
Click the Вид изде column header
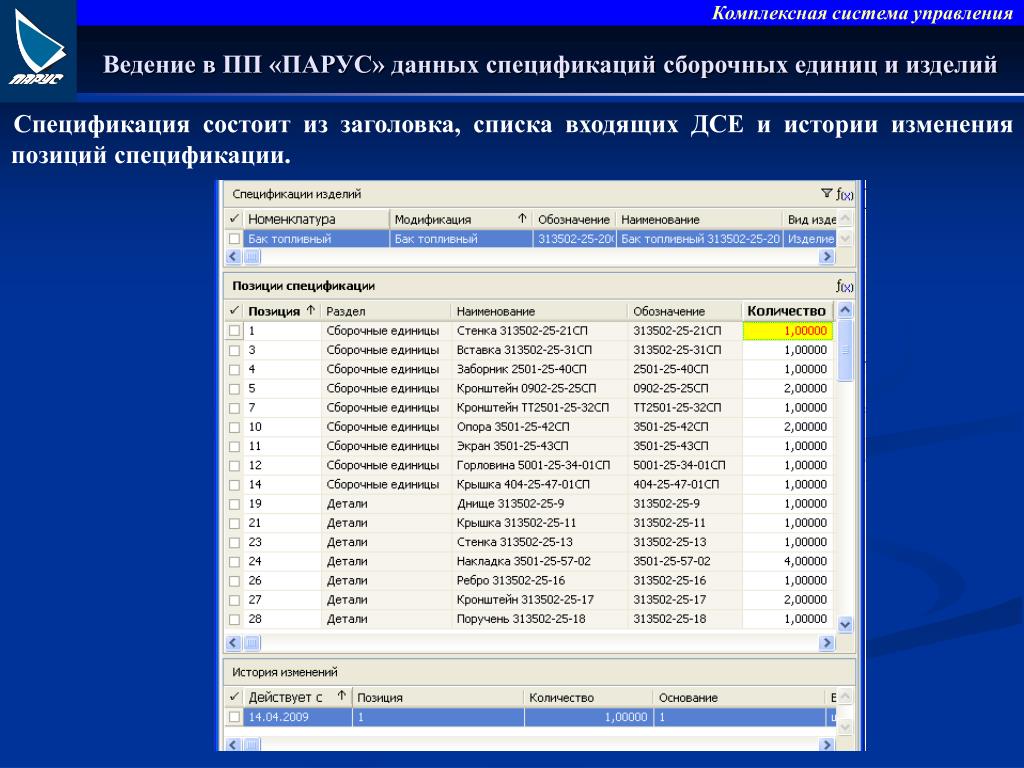click(x=810, y=219)
